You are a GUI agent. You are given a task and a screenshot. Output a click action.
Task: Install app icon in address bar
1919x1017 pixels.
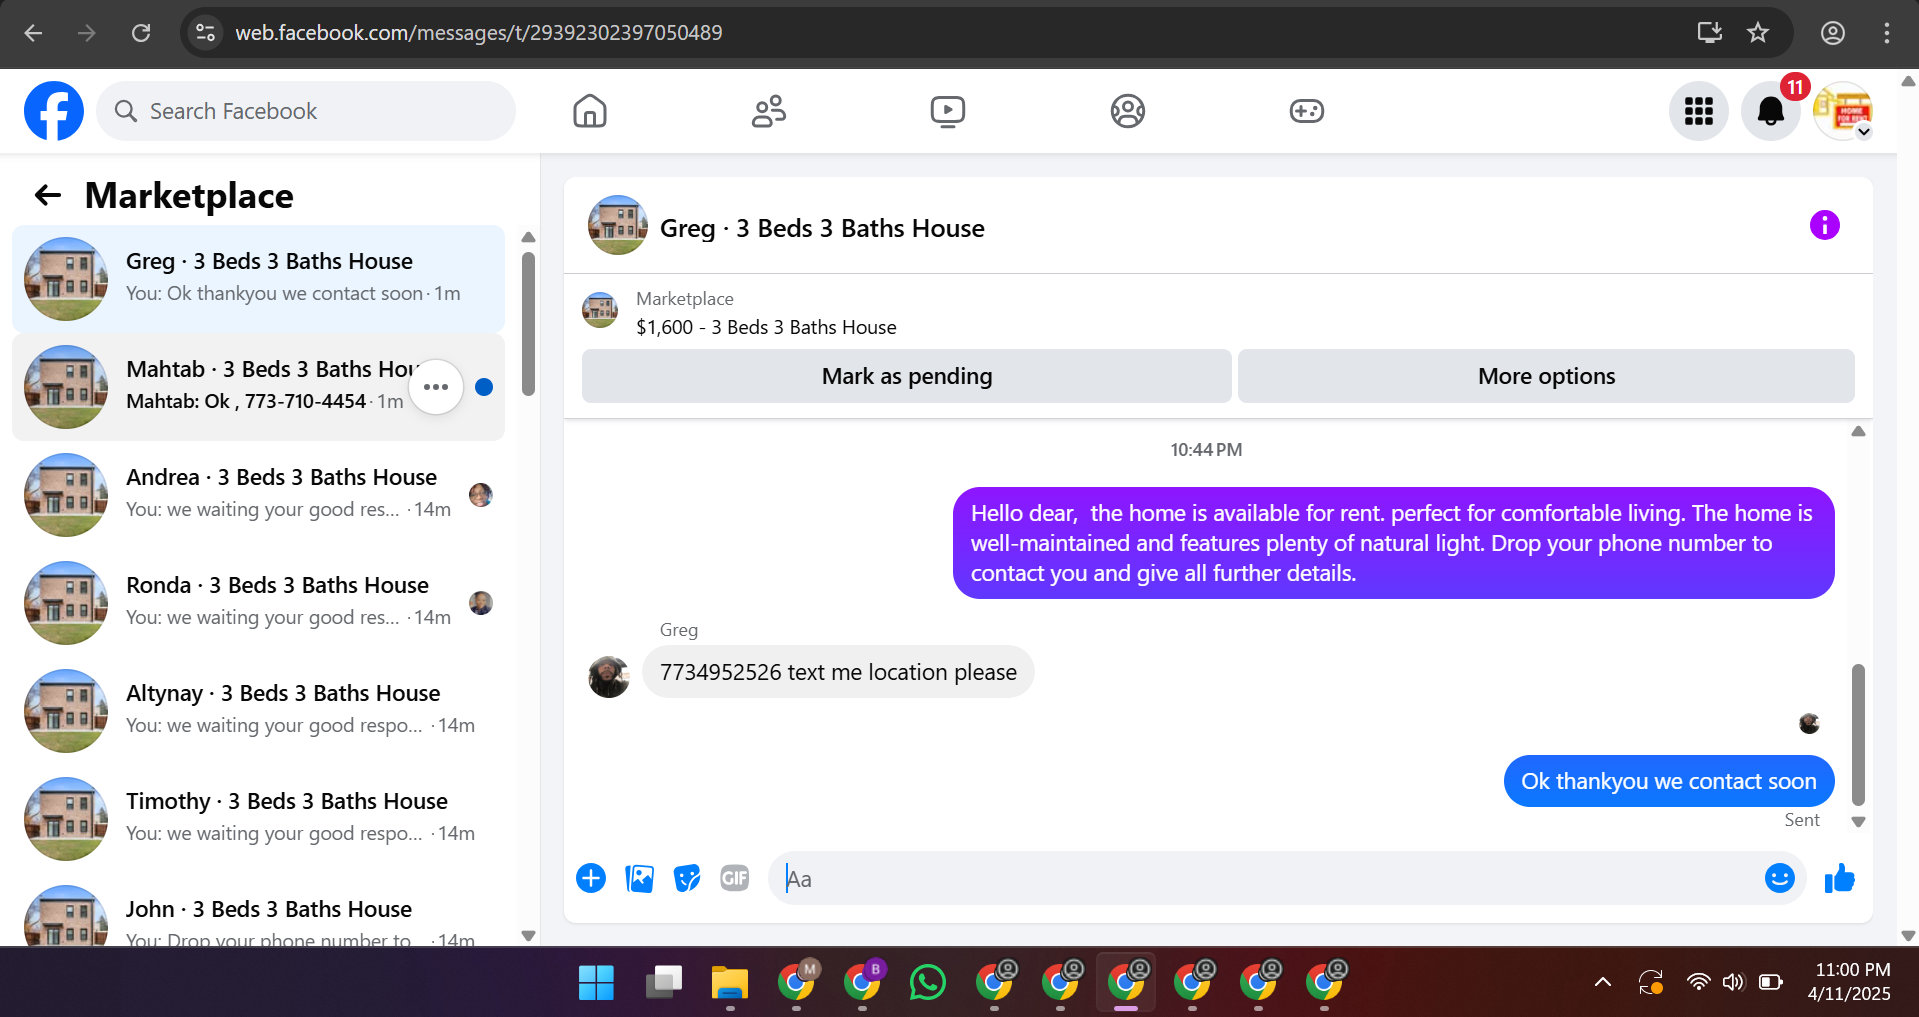(1710, 33)
